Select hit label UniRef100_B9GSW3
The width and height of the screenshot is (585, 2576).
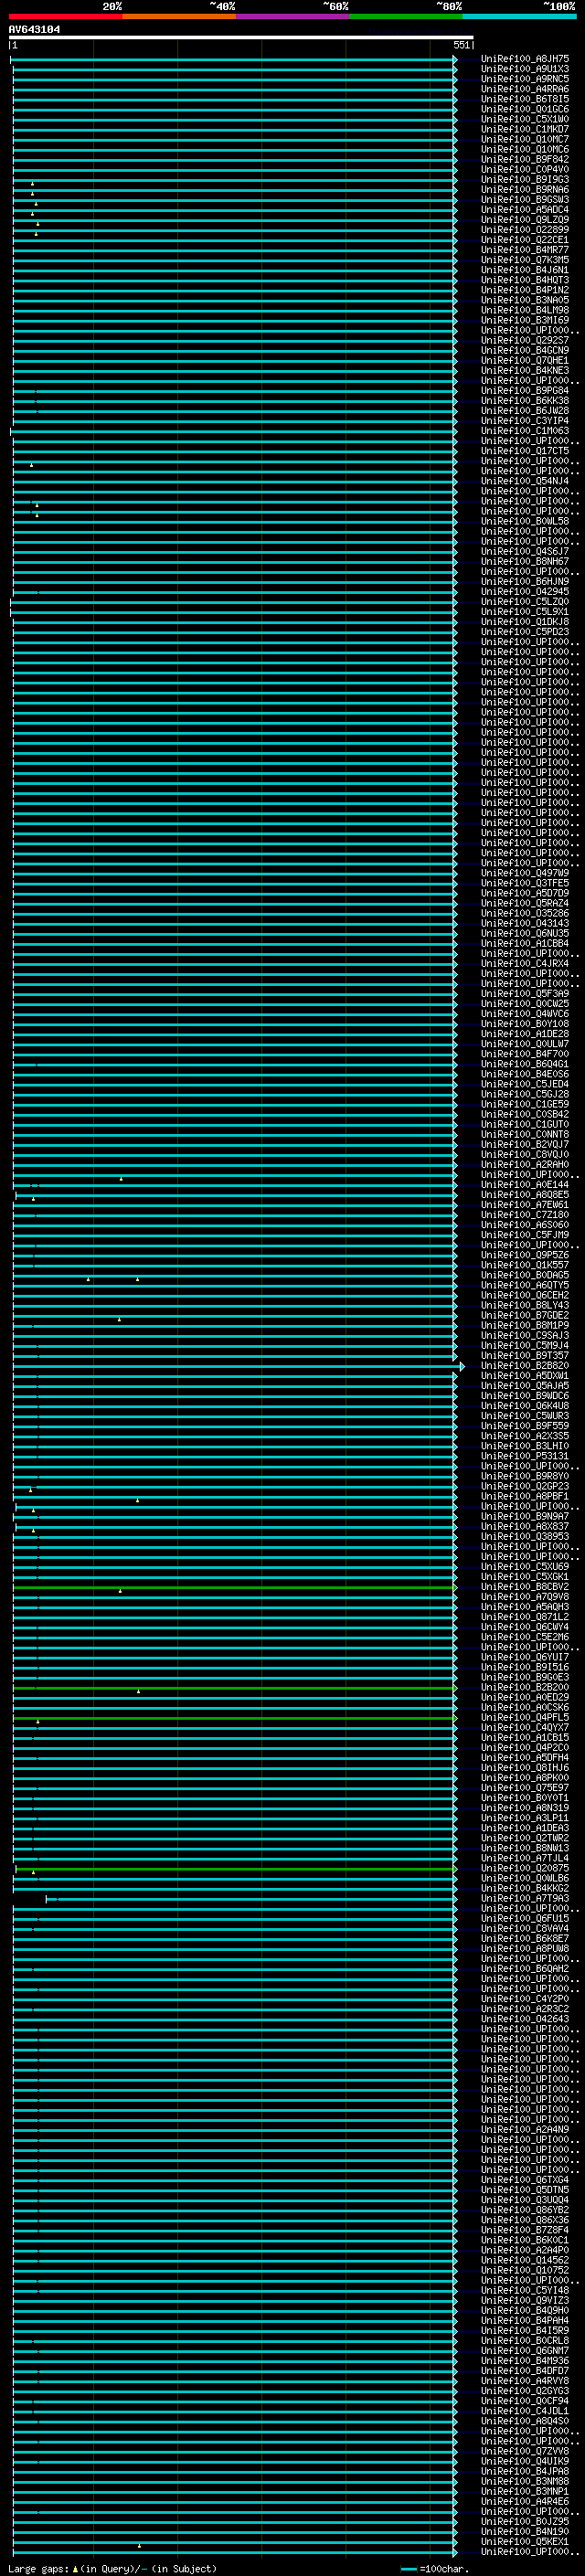pos(524,200)
